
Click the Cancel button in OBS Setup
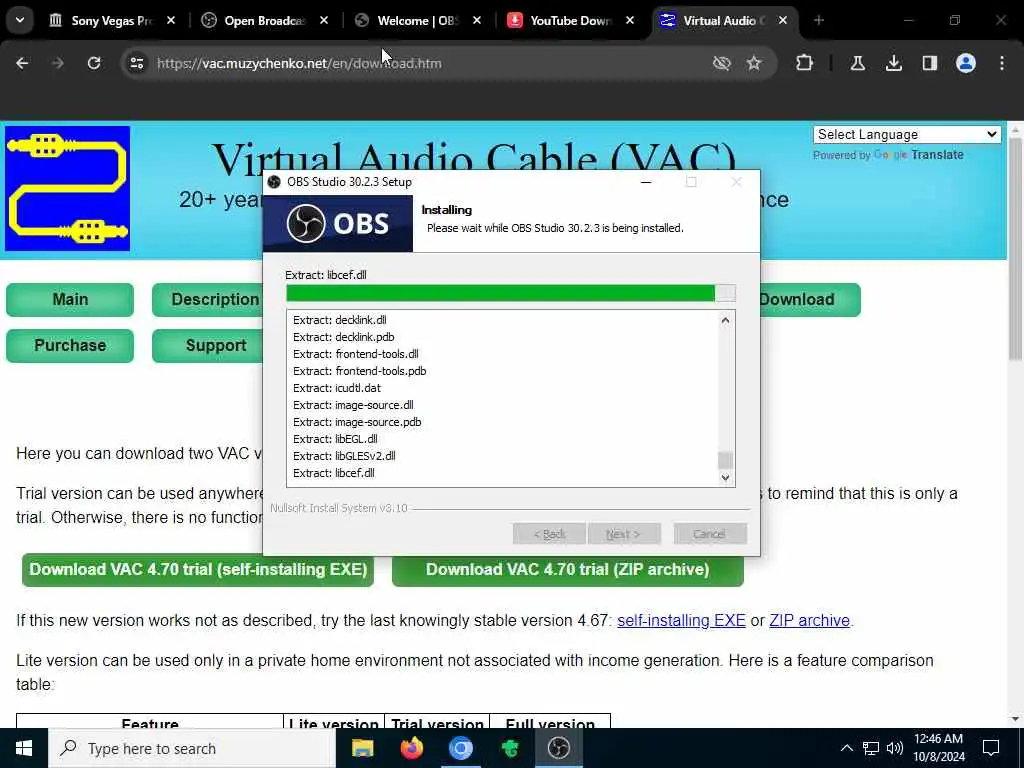coord(710,534)
